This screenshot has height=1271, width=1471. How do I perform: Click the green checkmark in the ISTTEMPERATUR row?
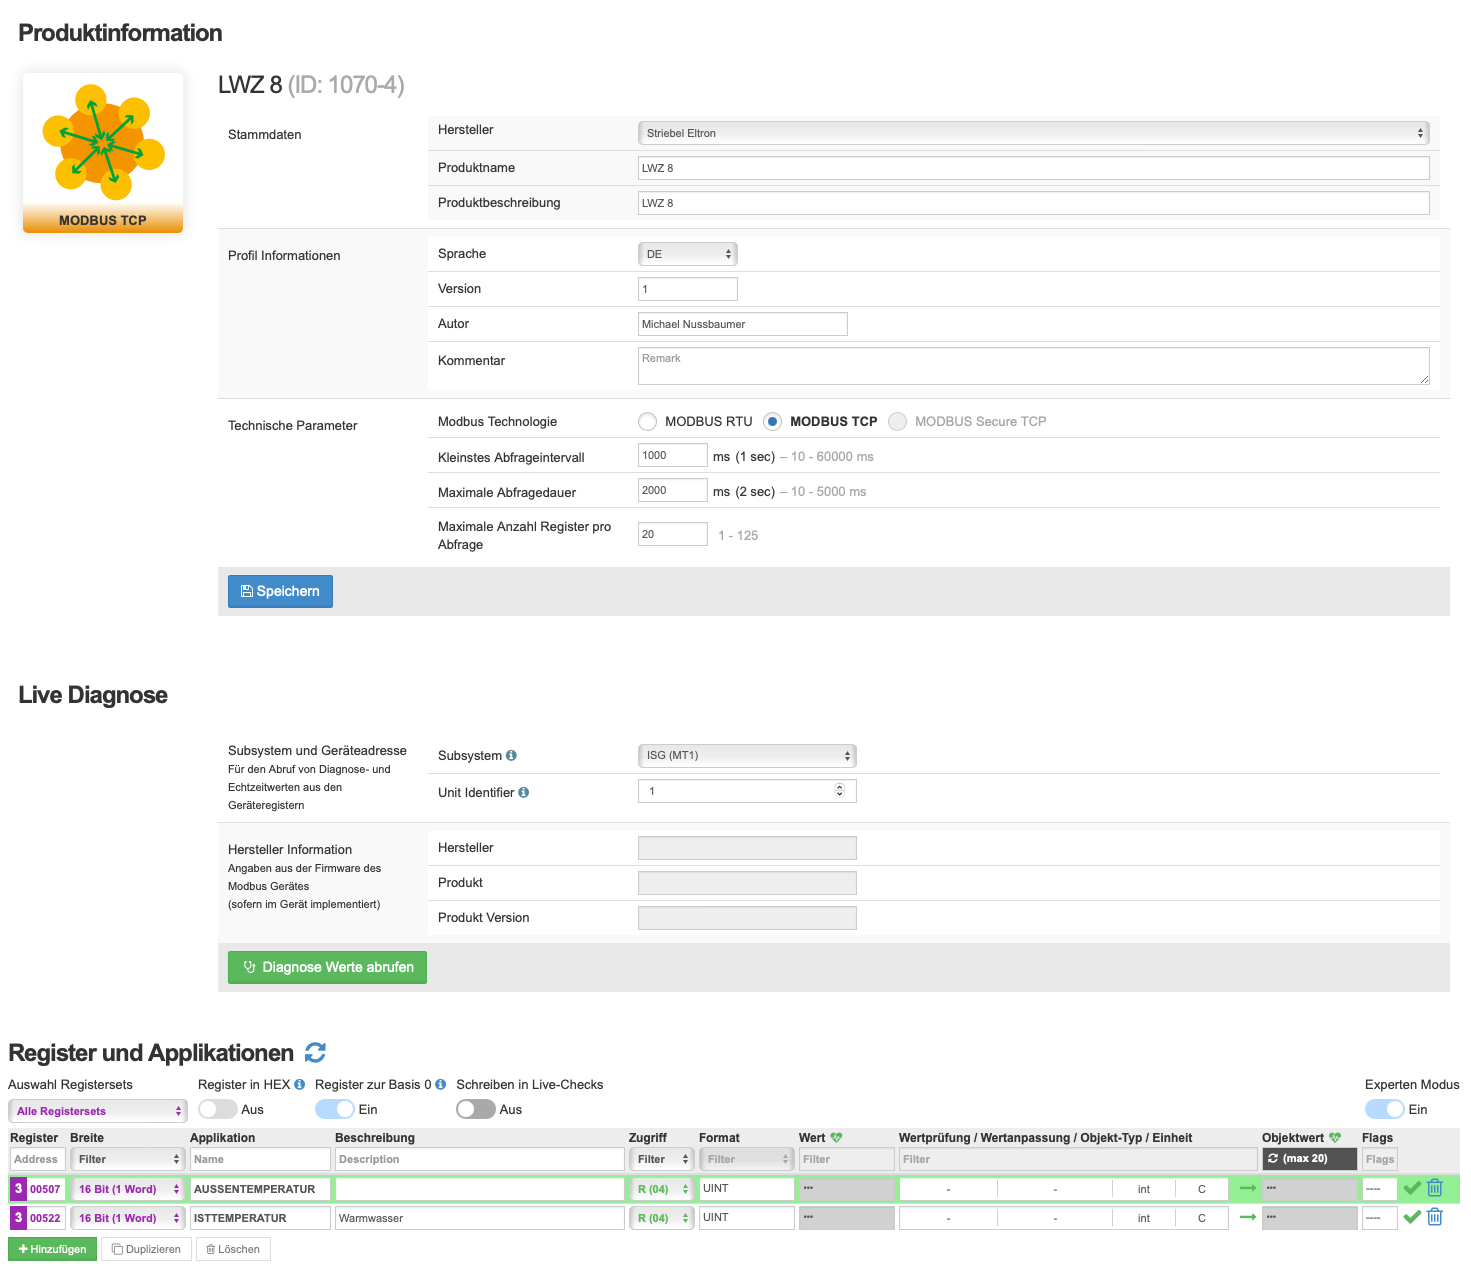tap(1412, 1218)
